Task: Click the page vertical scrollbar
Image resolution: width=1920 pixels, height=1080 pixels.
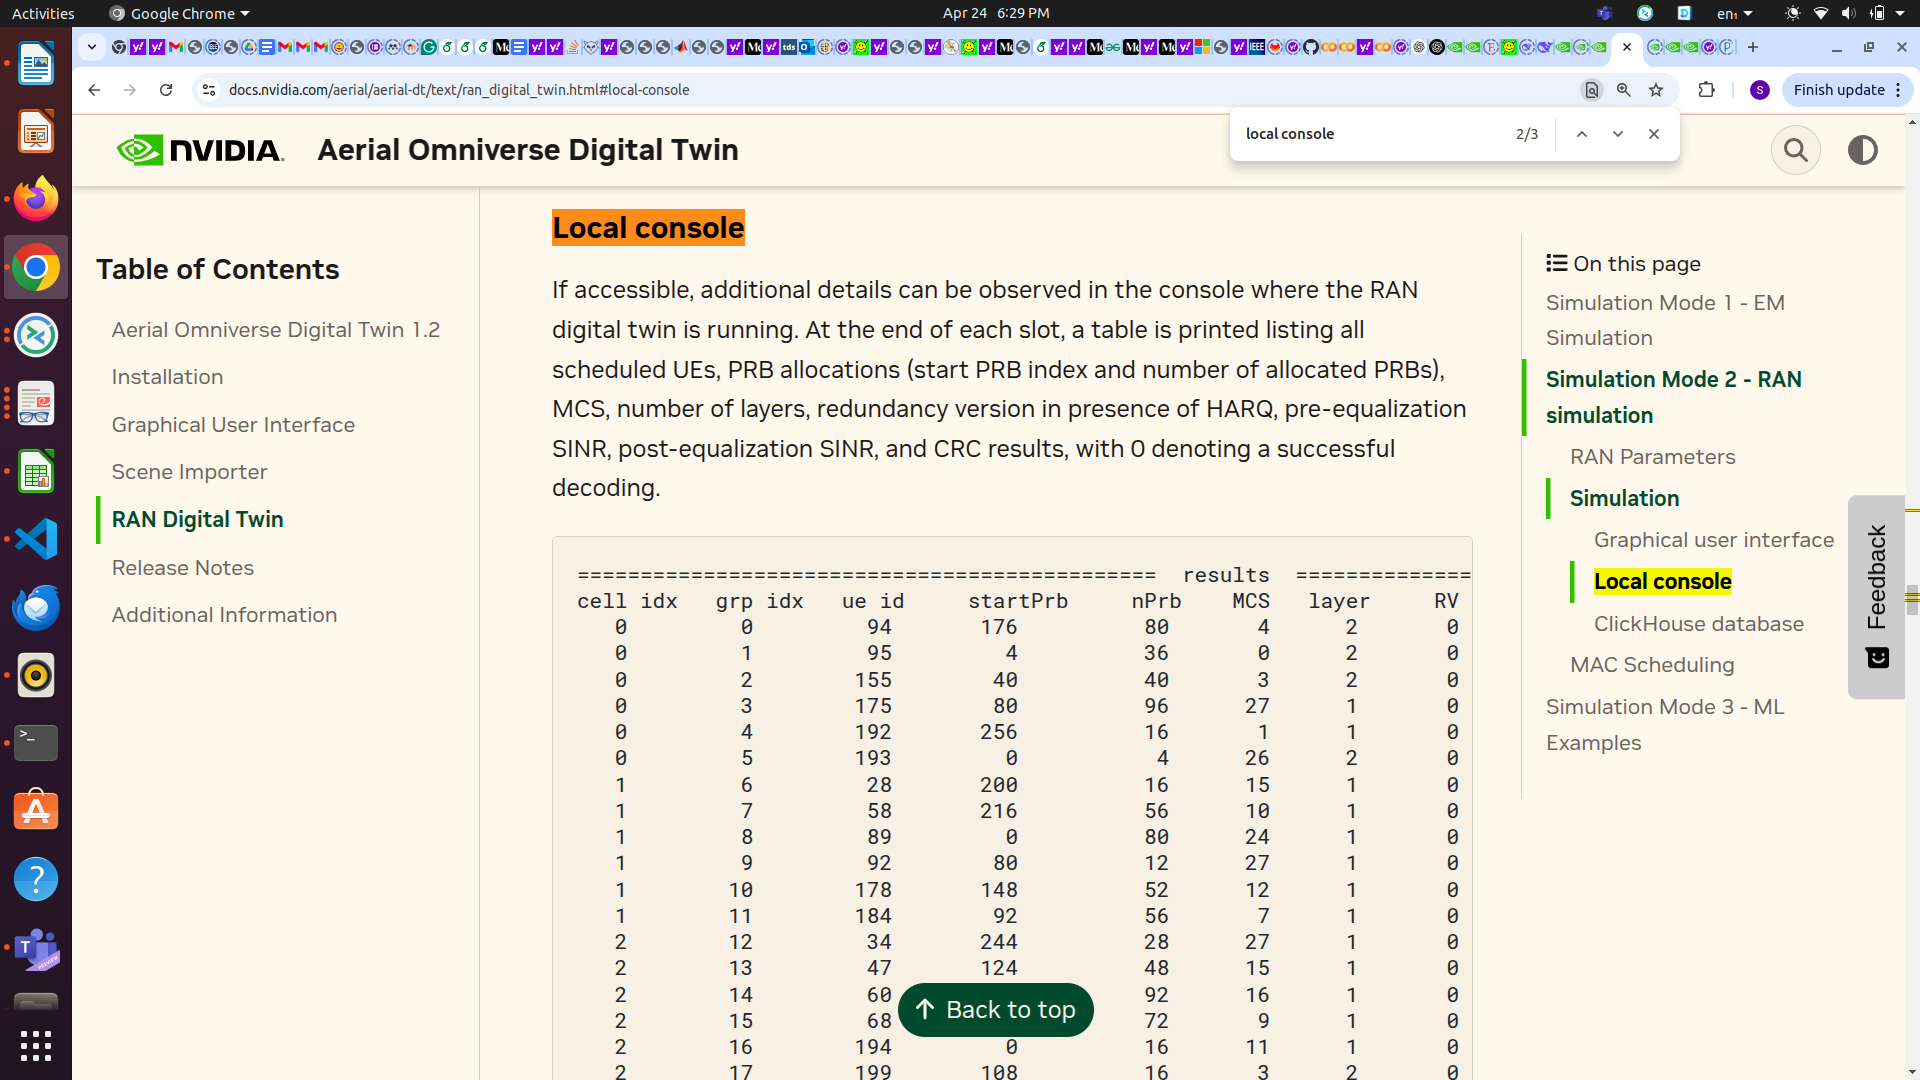Action: tap(1912, 600)
